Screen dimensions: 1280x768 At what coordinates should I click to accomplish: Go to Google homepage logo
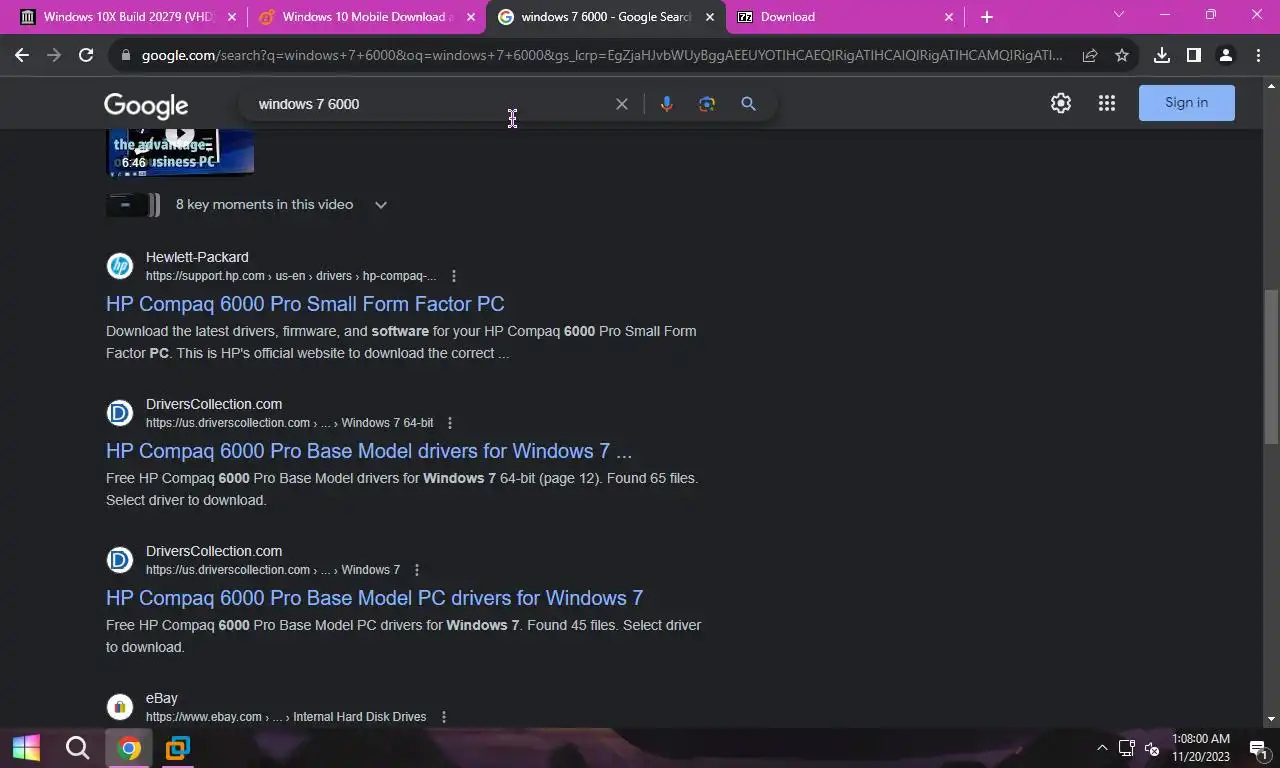146,105
